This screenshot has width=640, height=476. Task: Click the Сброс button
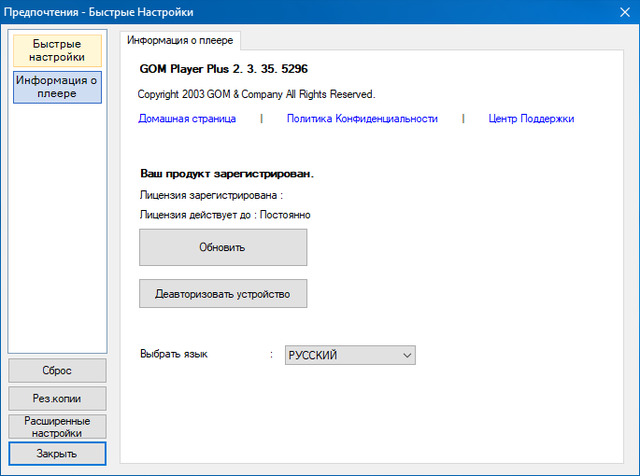[x=56, y=370]
